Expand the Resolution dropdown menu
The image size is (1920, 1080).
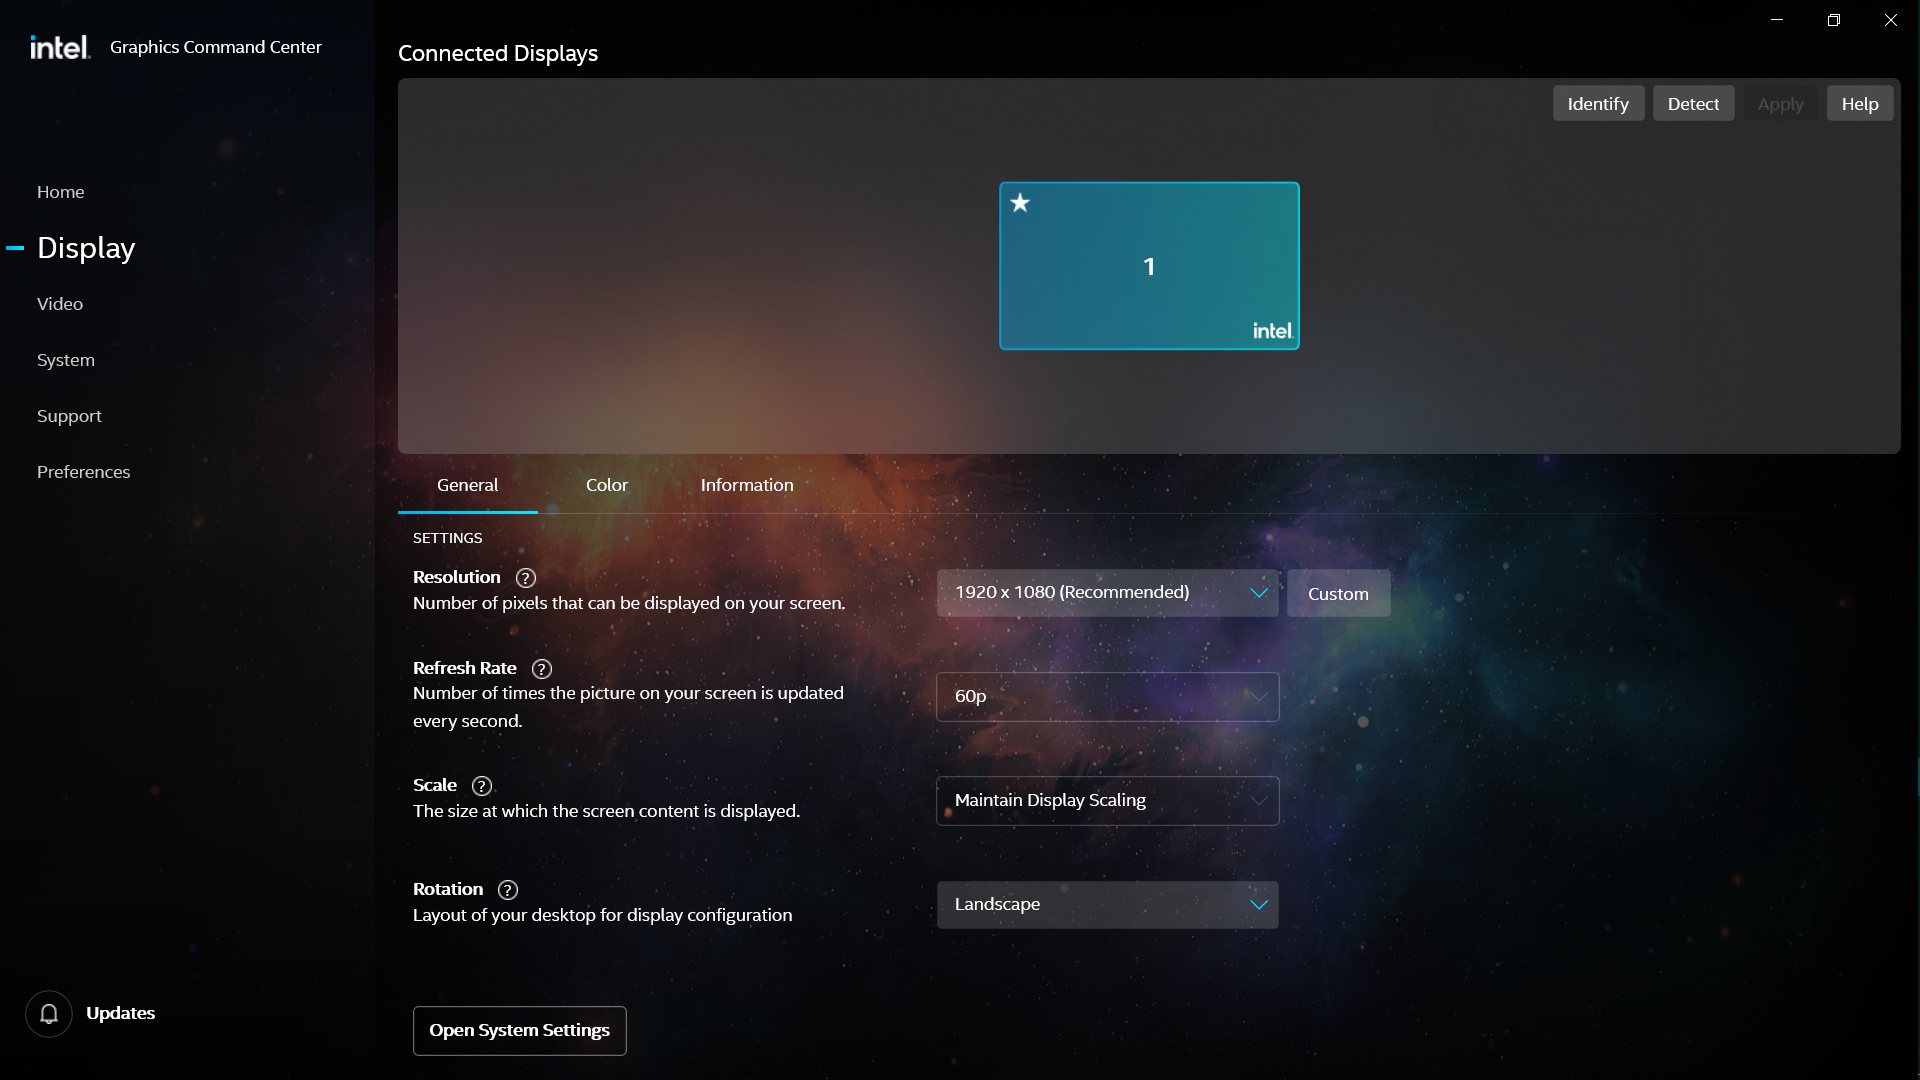1108,591
